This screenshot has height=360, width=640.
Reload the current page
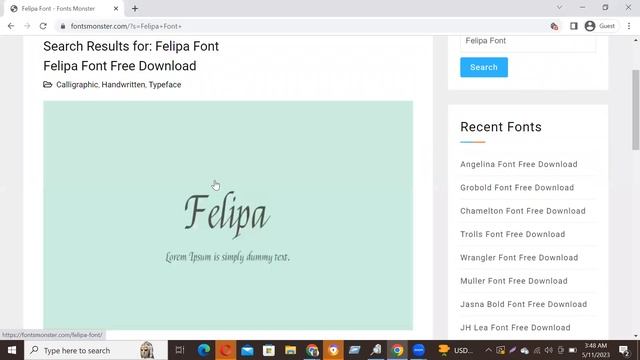[43, 26]
